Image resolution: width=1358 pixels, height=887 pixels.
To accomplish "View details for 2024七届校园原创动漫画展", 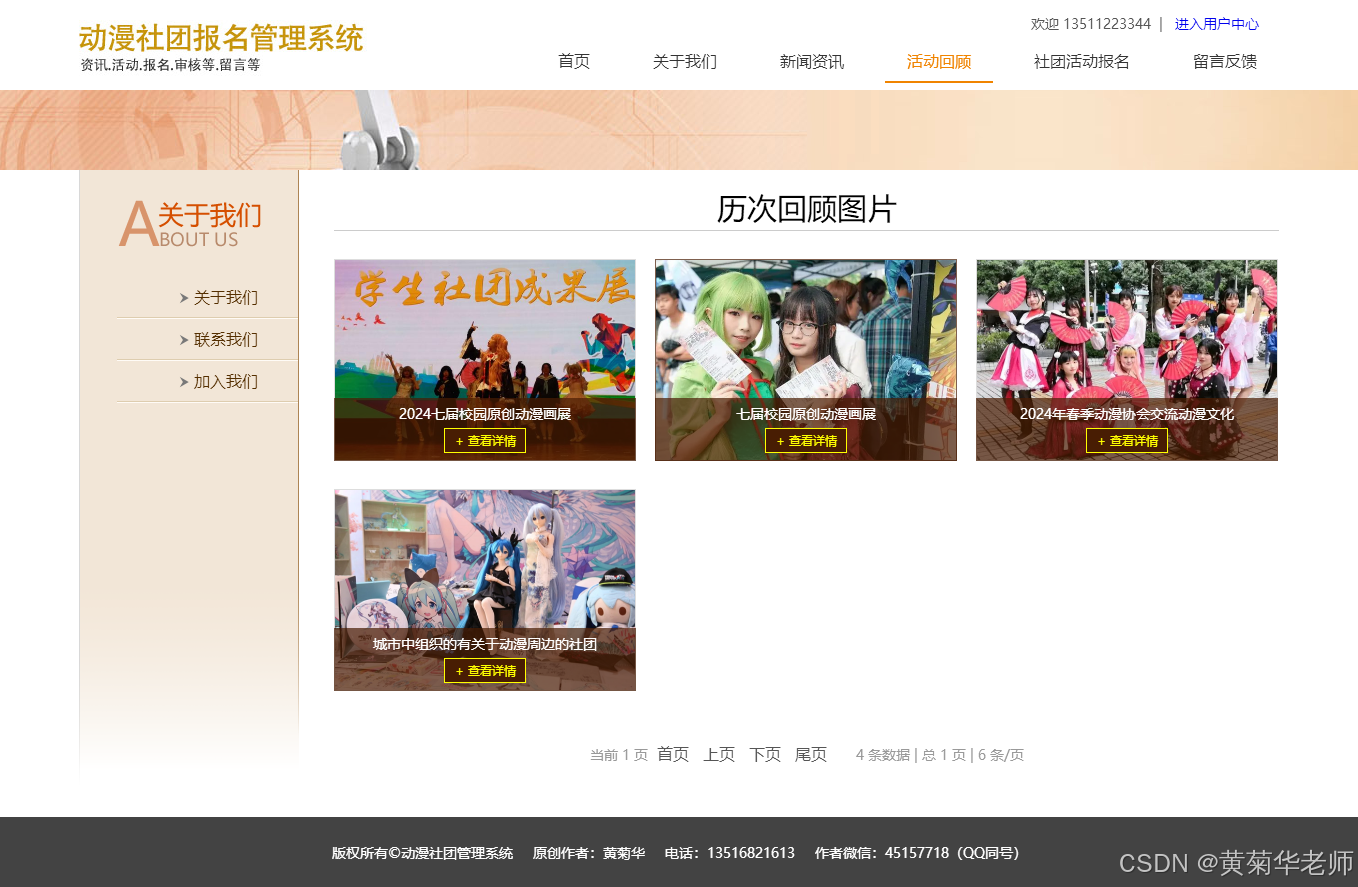I will pyautogui.click(x=485, y=441).
